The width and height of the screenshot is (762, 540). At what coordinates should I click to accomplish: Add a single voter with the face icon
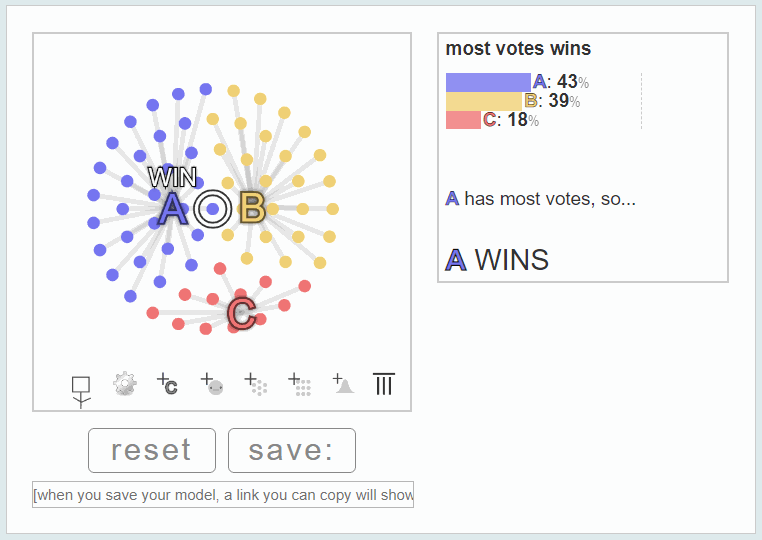coord(212,384)
